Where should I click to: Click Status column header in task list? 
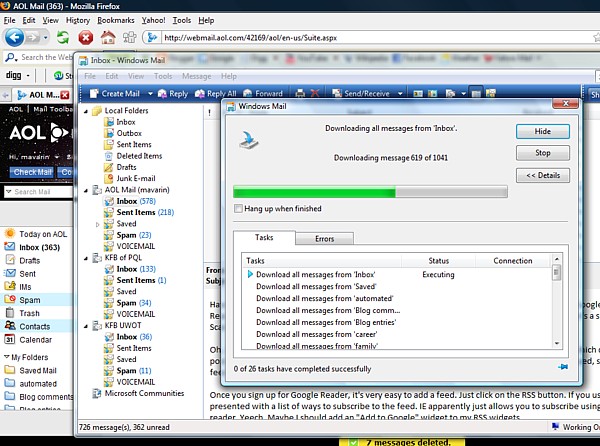(x=439, y=260)
